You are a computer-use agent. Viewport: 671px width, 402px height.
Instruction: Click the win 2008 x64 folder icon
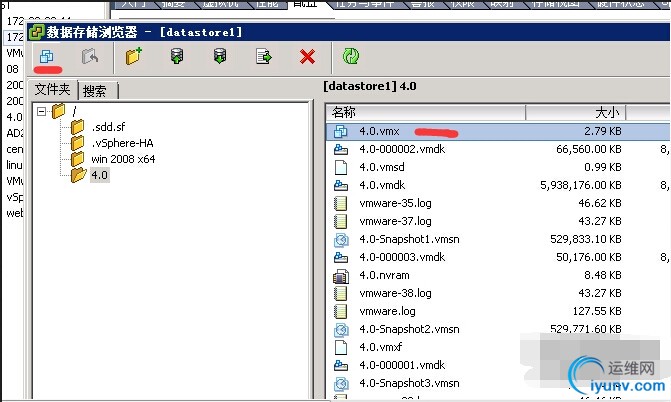pyautogui.click(x=77, y=159)
